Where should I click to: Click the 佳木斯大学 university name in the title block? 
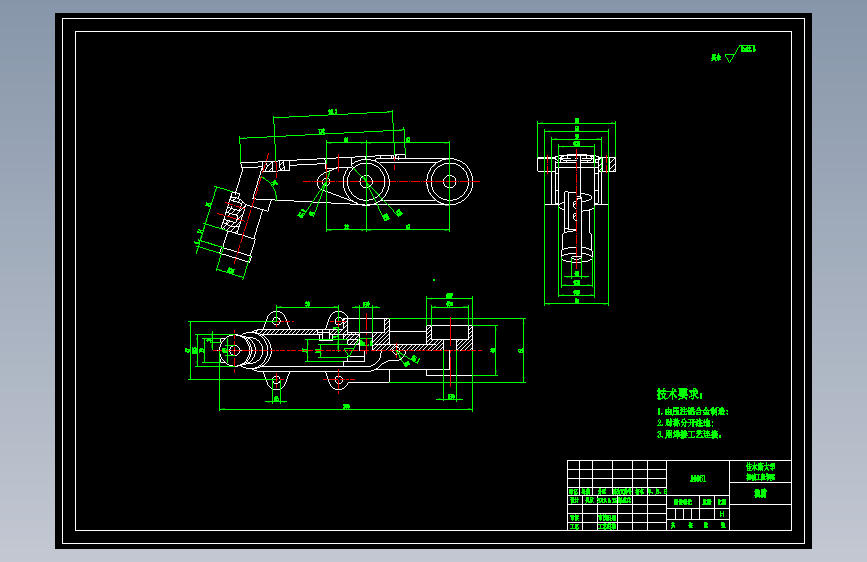point(760,467)
